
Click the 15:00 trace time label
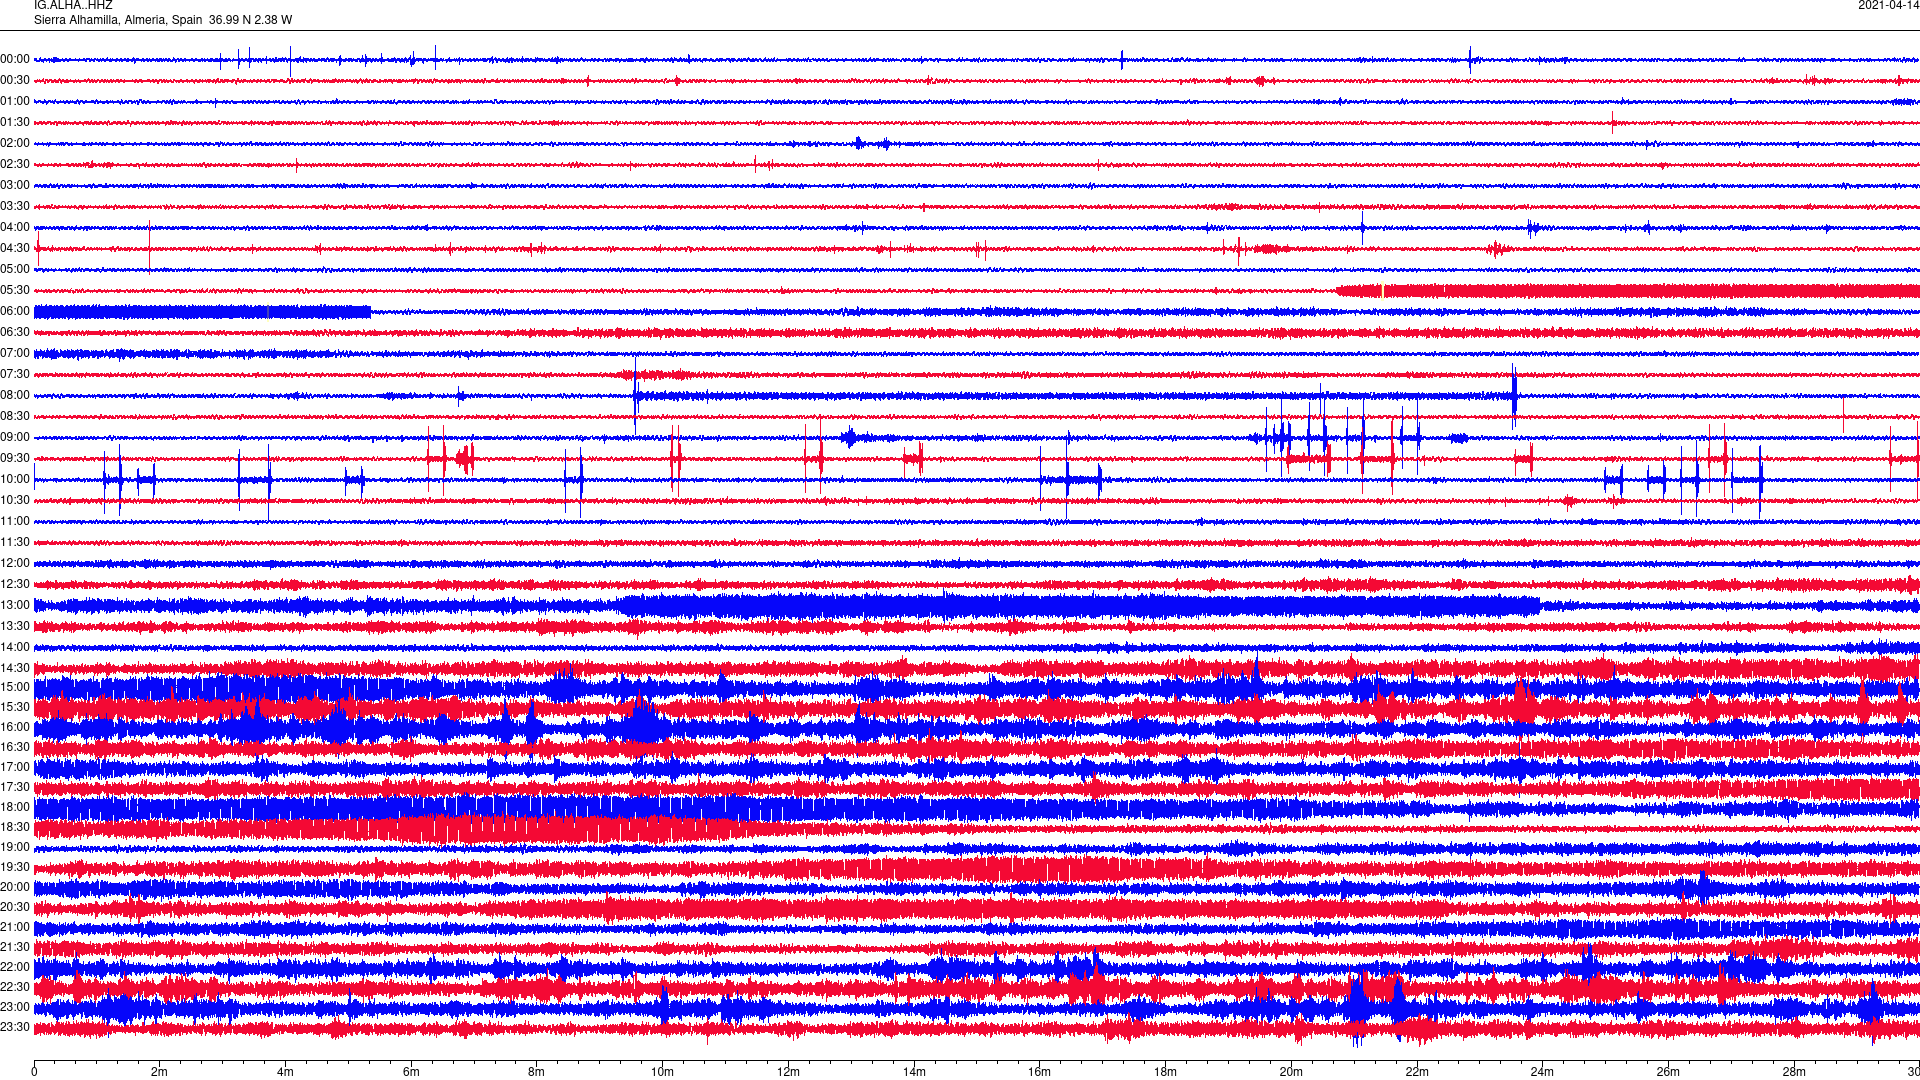tap(15, 687)
